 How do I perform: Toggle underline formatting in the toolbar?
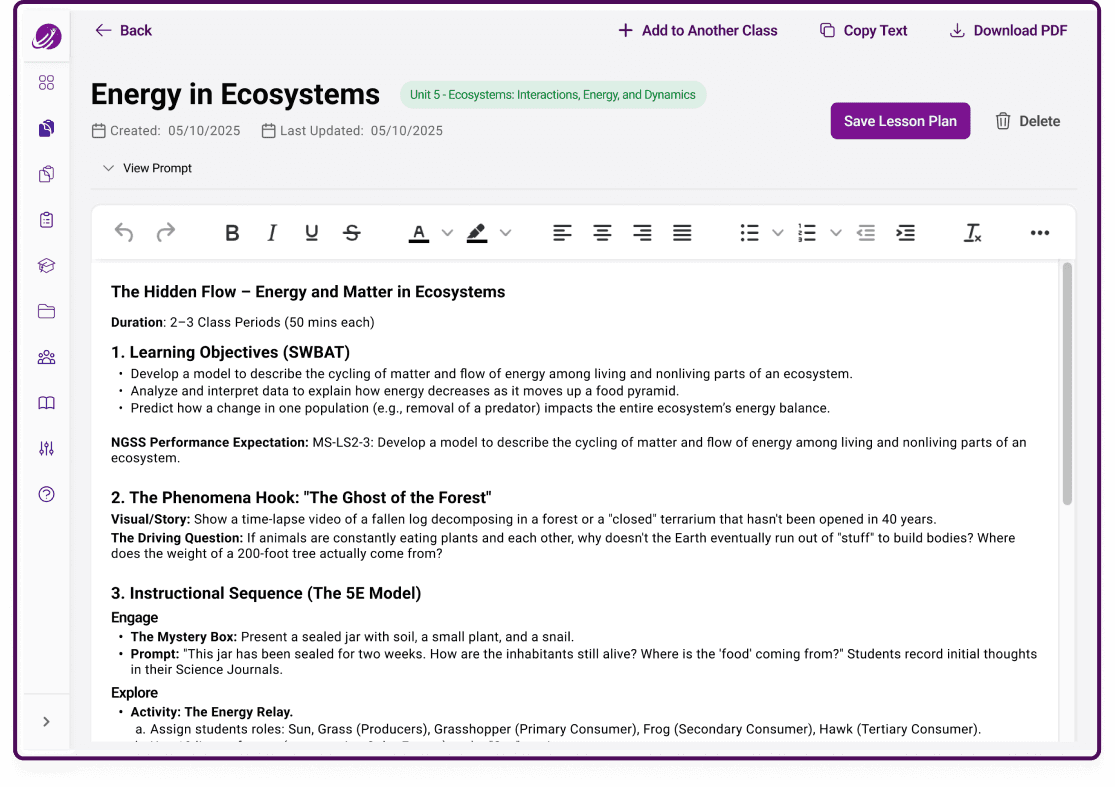pyautogui.click(x=312, y=232)
